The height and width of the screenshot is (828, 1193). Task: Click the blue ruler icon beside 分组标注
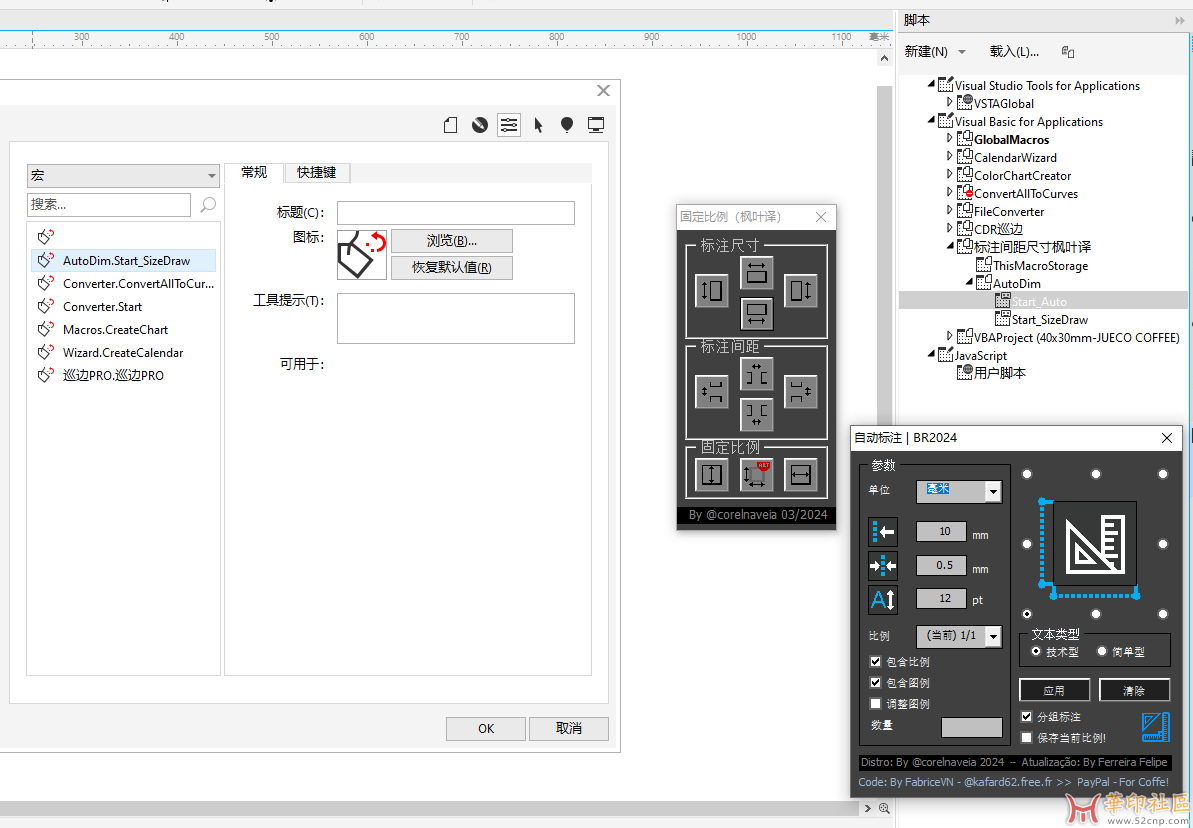point(1155,727)
